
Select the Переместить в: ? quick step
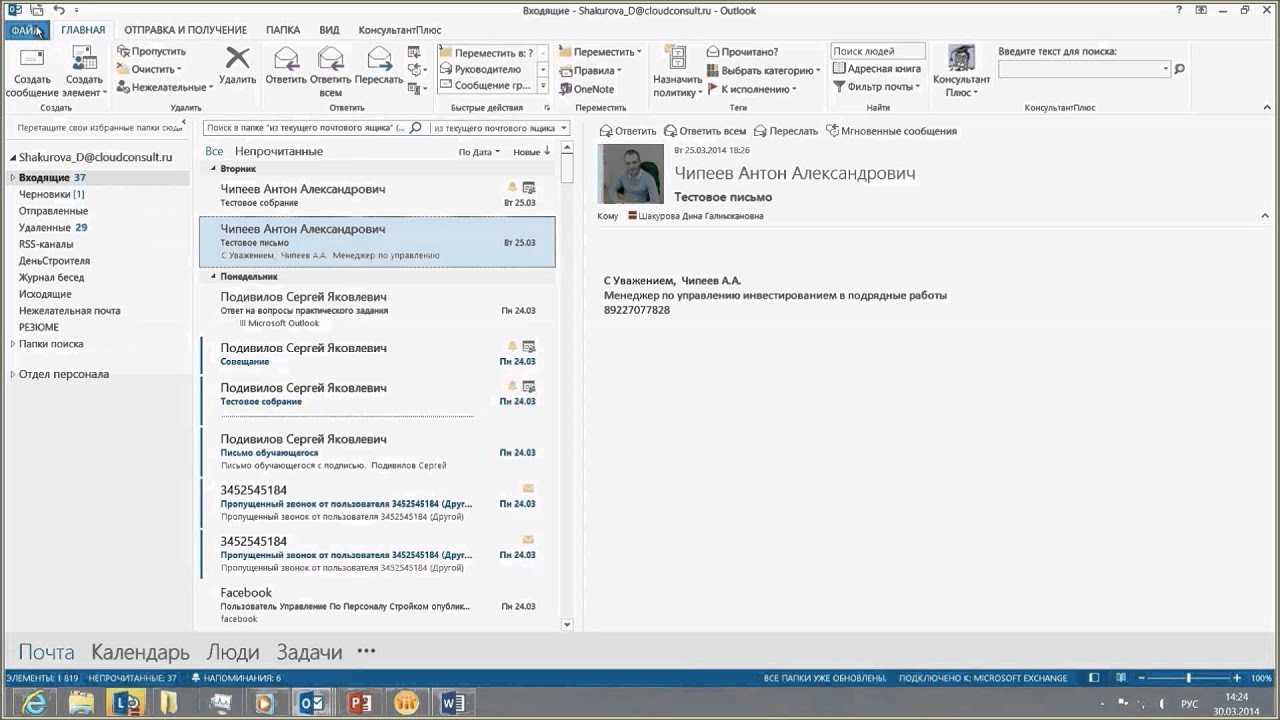(x=487, y=52)
